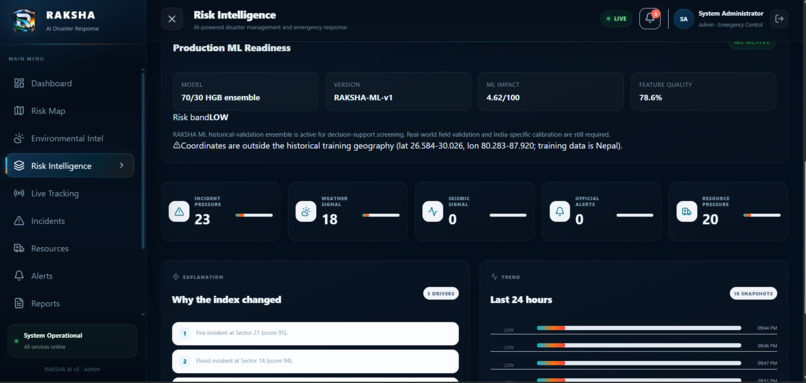Click the LIVE status badge
The height and width of the screenshot is (383, 806).
(616, 19)
